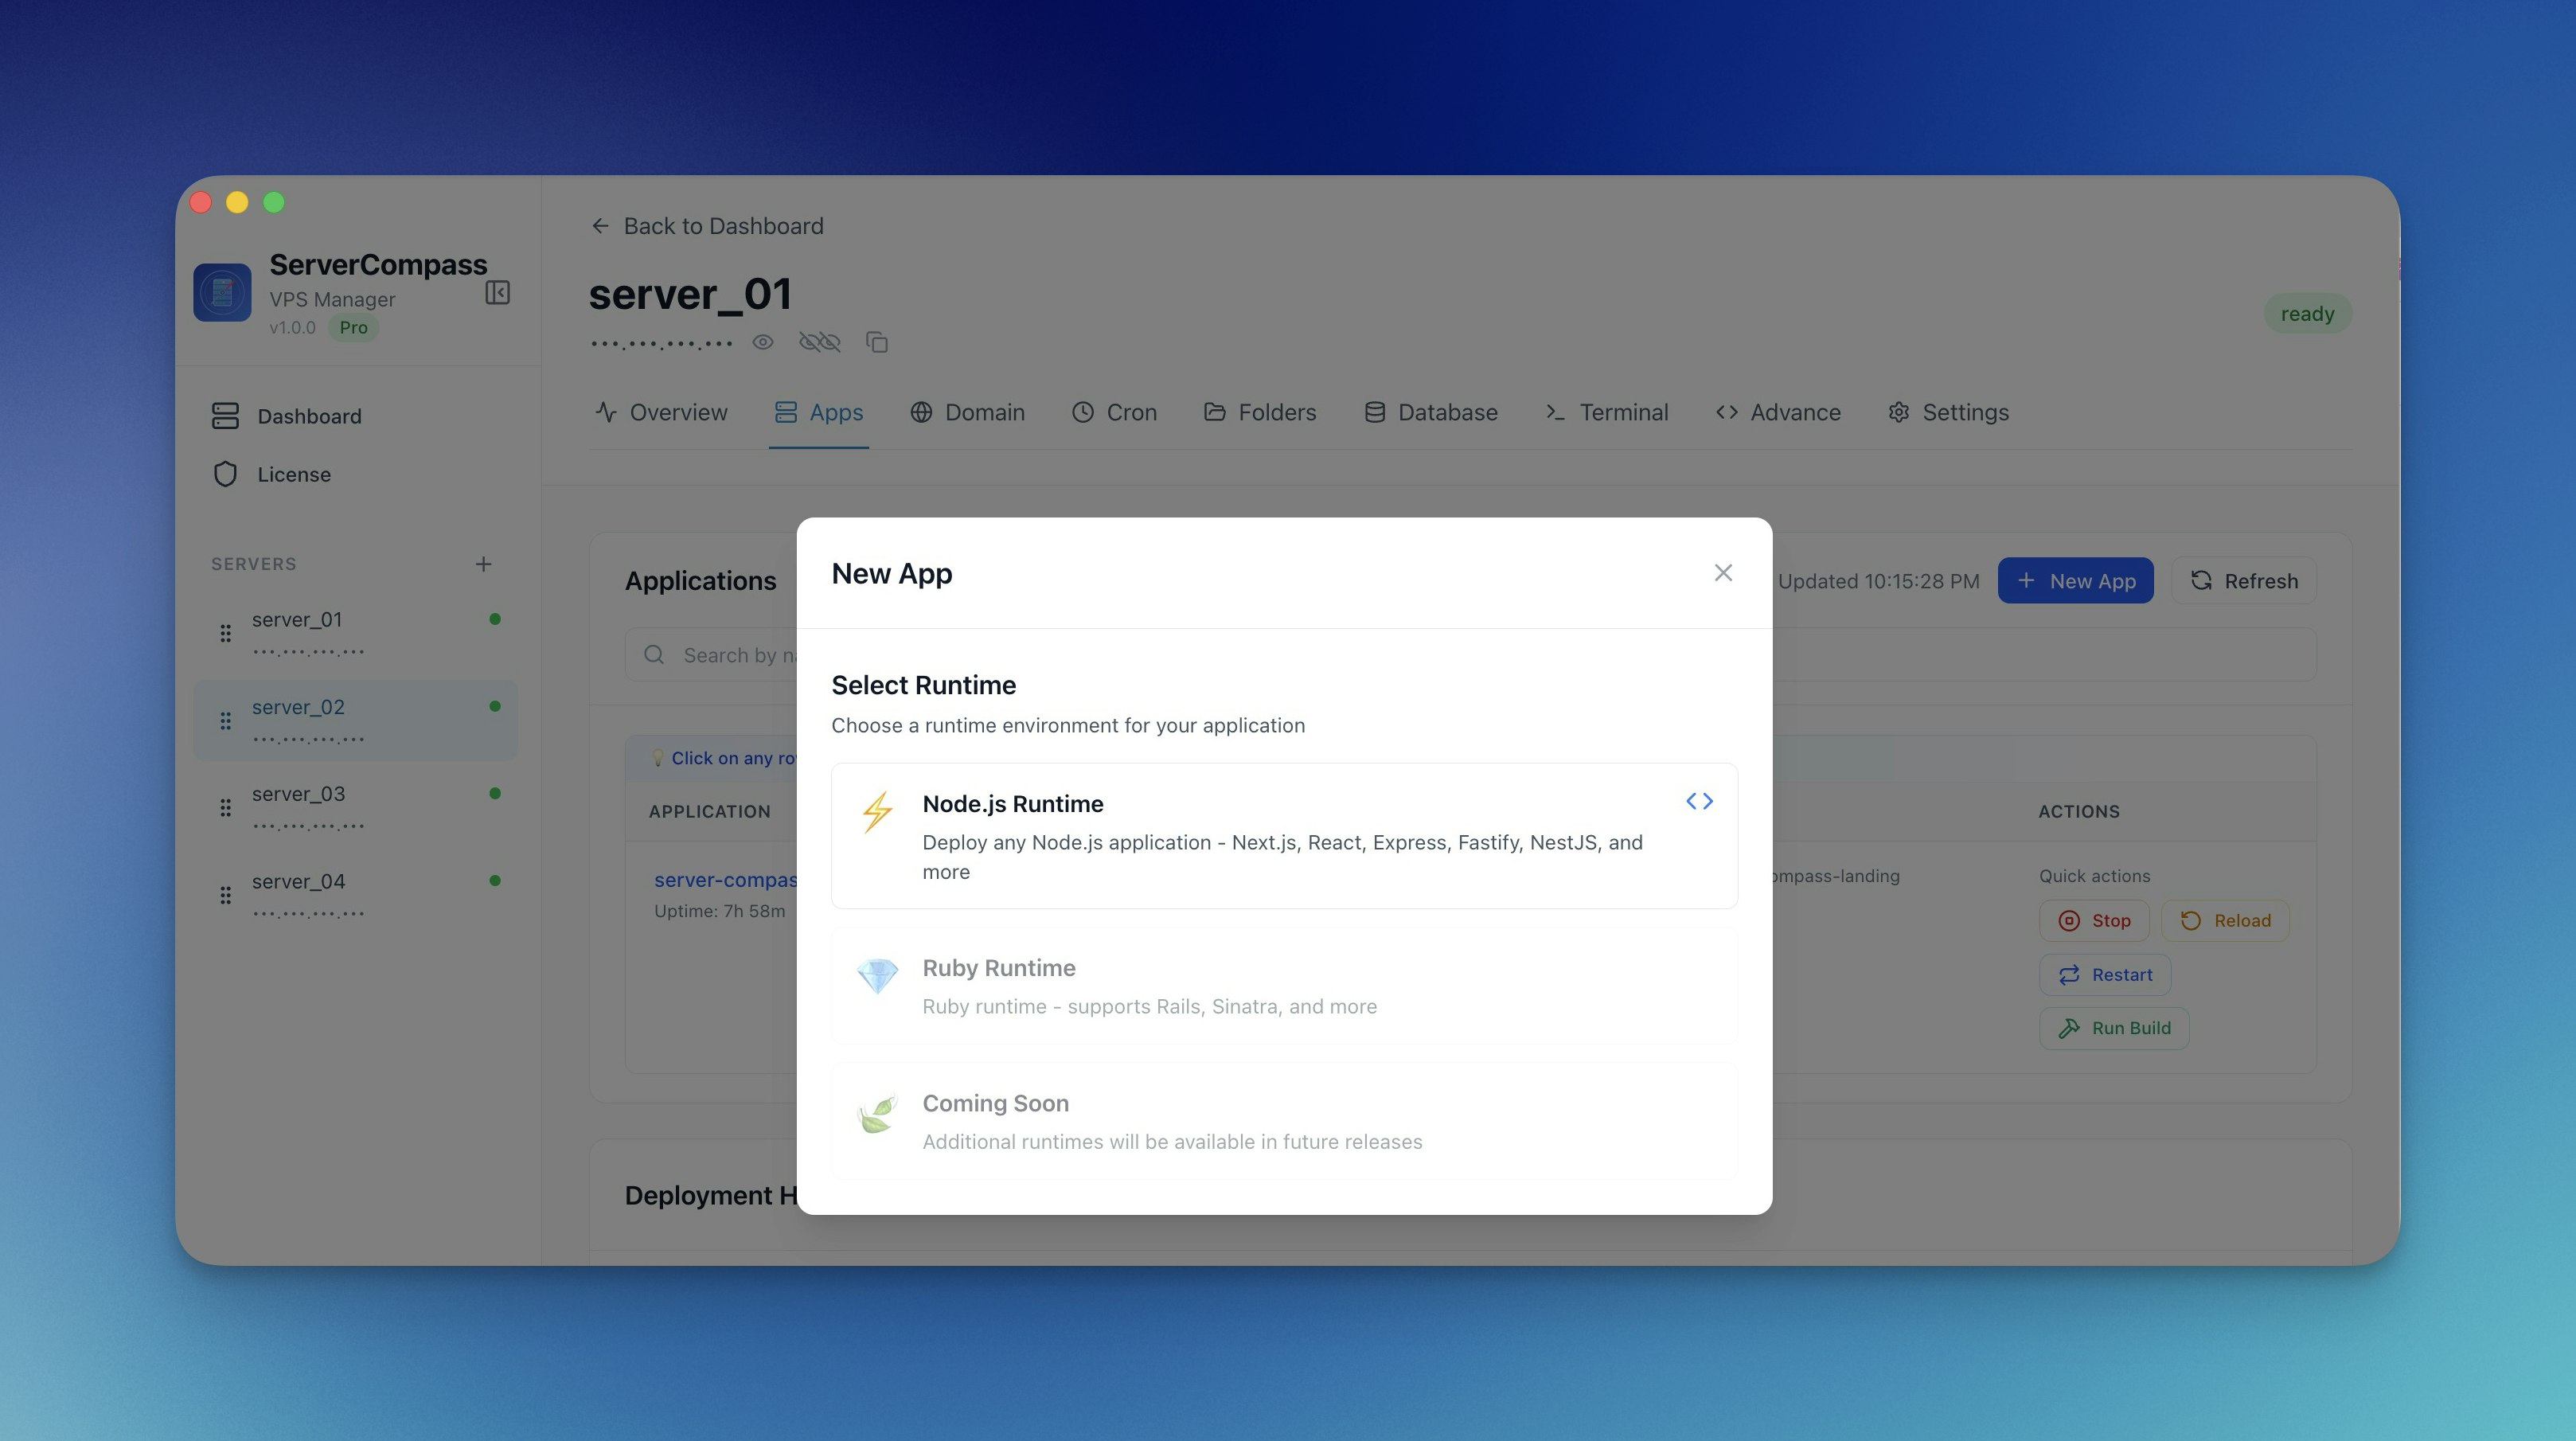Screen dimensions: 2576x1441
Task: Click the Ruby gem runtime icon
Action: pyautogui.click(x=877, y=976)
